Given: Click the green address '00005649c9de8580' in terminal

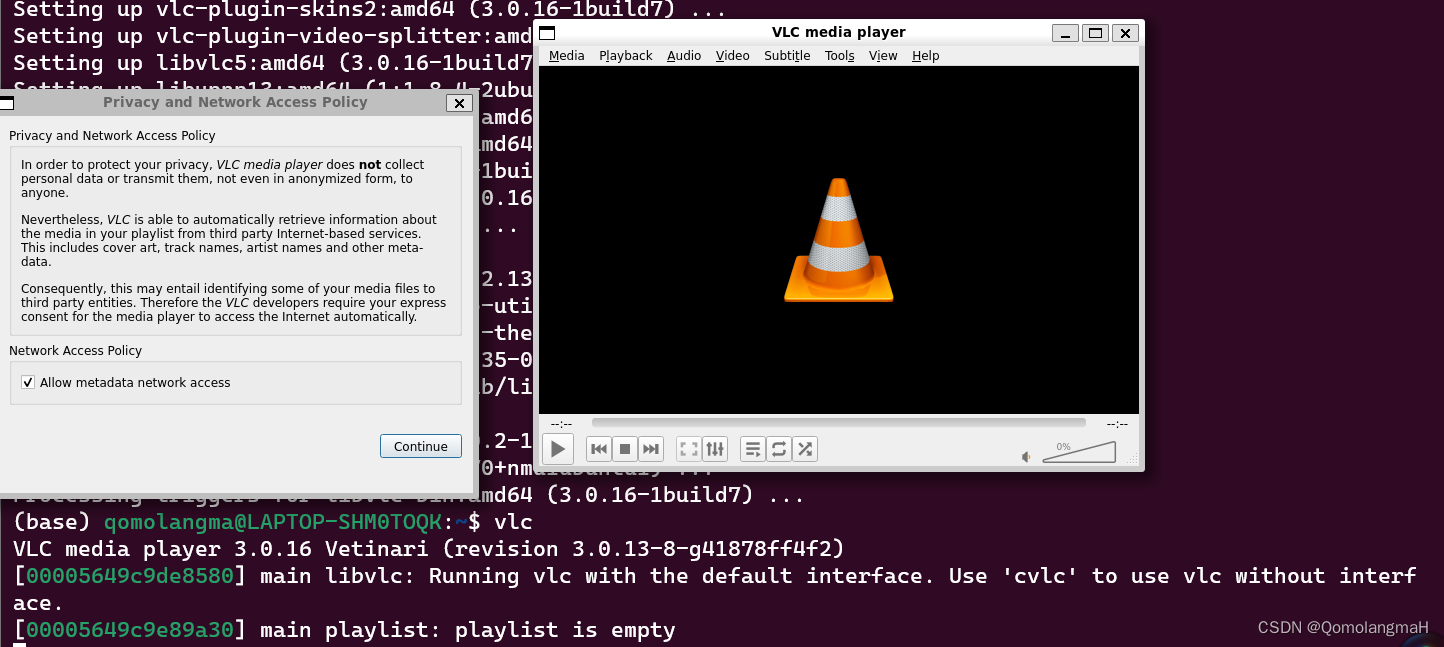Looking at the screenshot, I should 130,576.
